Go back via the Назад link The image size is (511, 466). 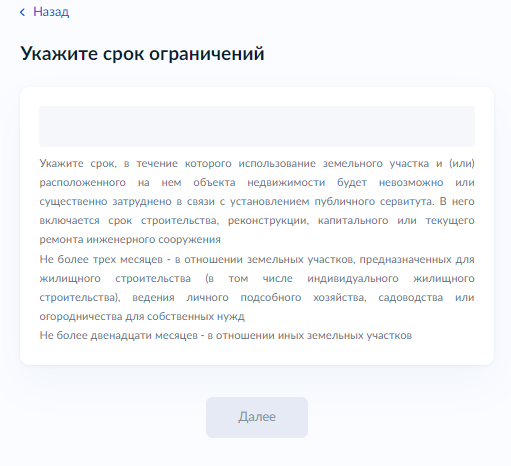click(51, 12)
